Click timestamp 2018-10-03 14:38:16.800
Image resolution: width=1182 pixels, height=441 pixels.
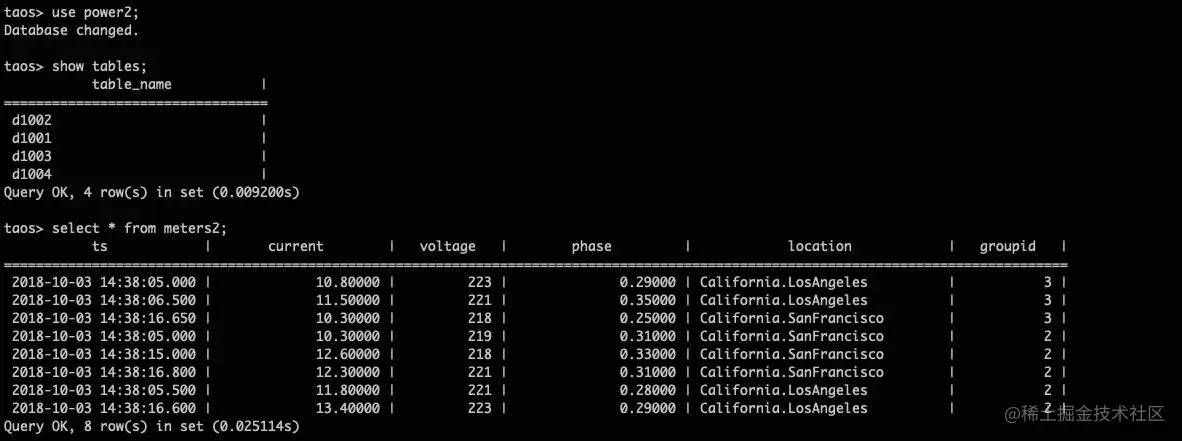[x=104, y=372]
